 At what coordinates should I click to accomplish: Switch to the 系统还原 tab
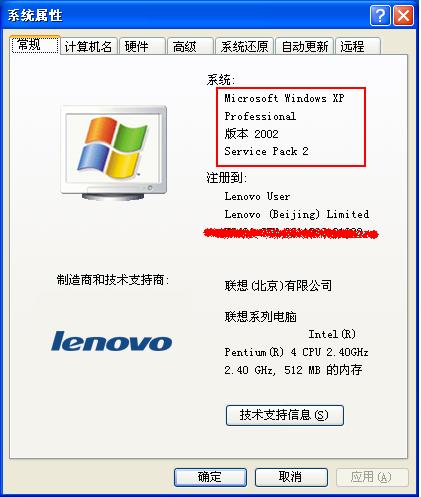(x=244, y=46)
